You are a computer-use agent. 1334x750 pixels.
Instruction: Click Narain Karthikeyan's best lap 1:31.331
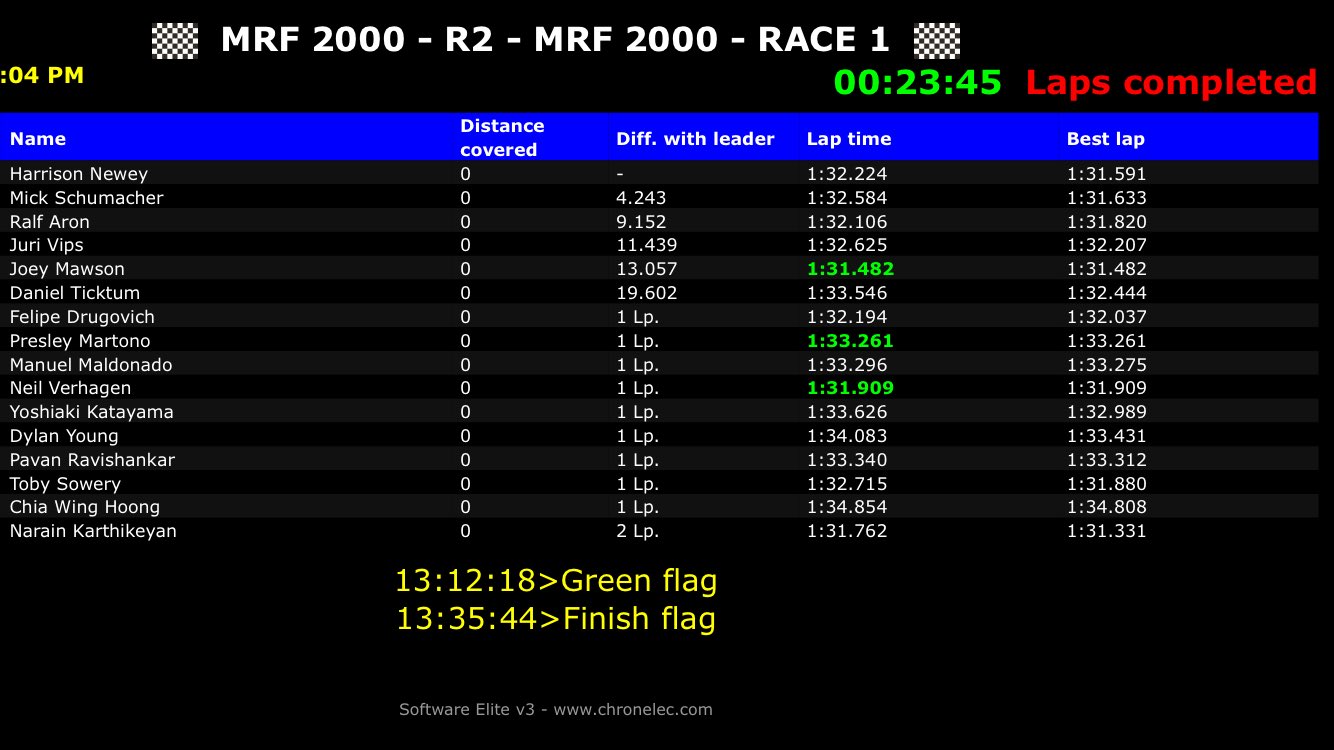click(1107, 531)
